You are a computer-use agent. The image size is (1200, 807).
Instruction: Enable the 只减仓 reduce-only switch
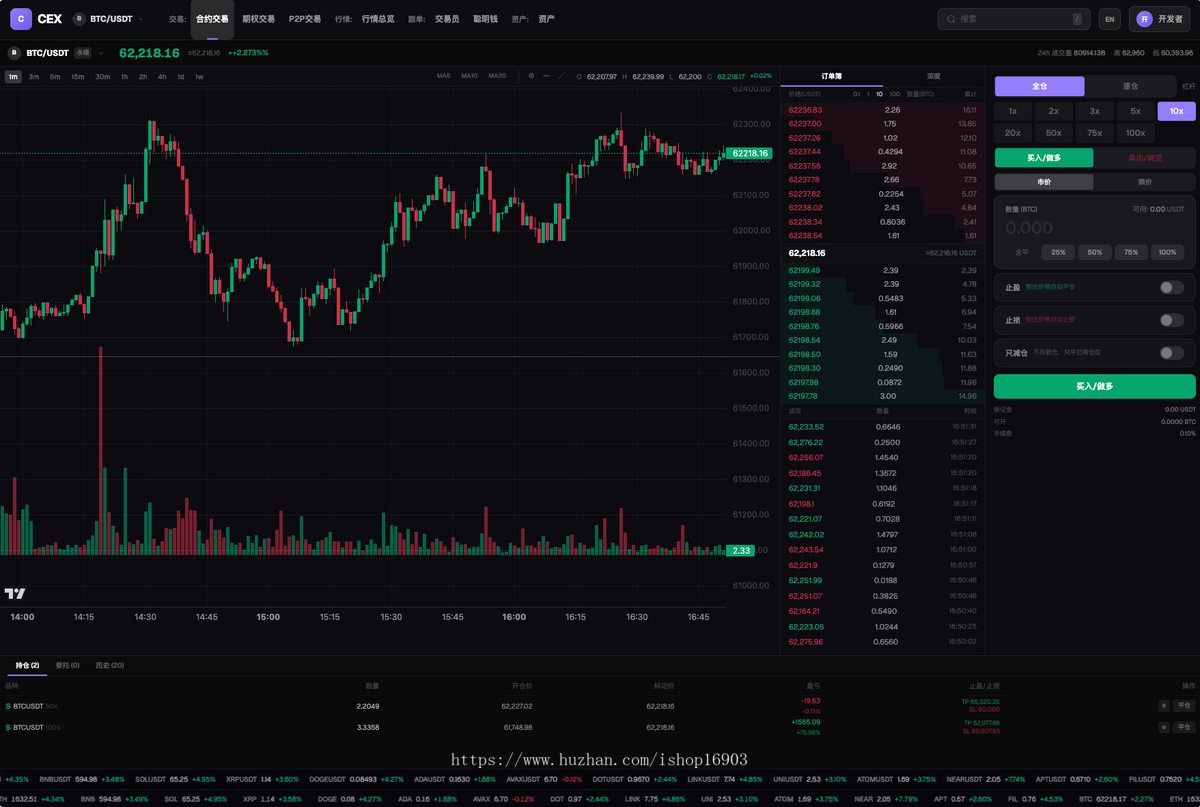tap(1171, 353)
